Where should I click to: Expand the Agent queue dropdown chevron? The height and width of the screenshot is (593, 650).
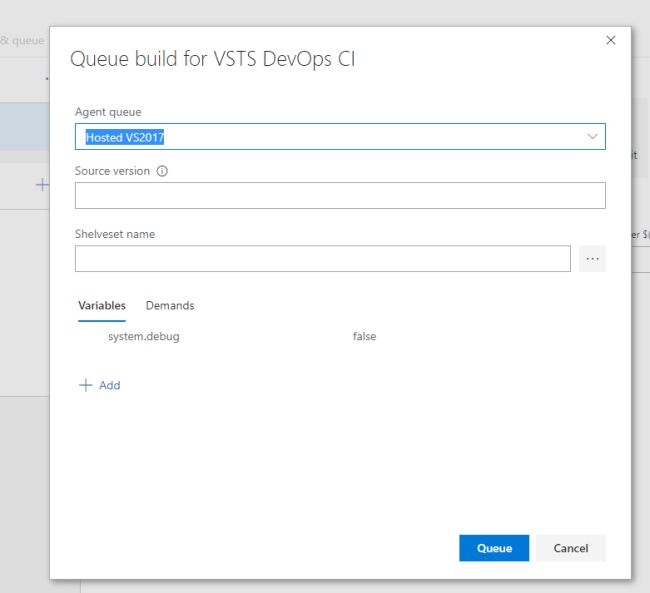[x=592, y=136]
